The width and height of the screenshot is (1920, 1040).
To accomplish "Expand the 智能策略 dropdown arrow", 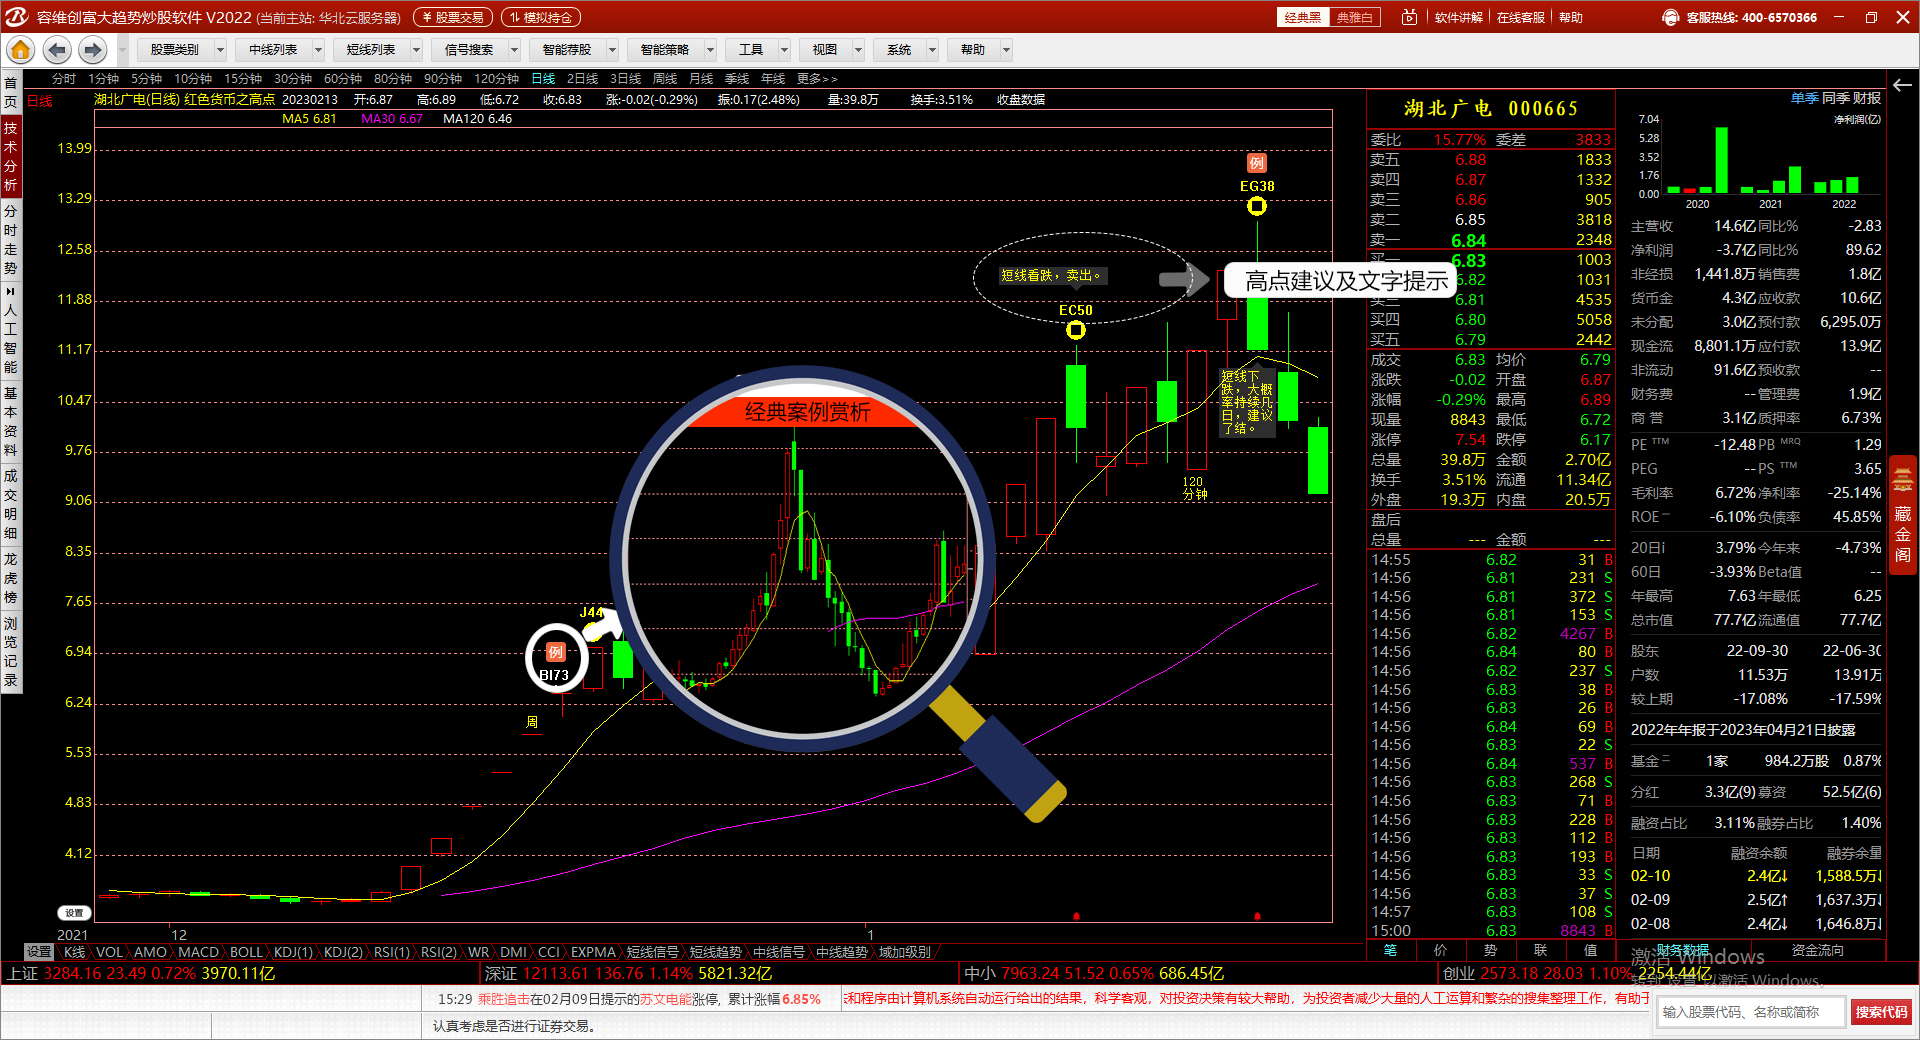I will tap(710, 50).
